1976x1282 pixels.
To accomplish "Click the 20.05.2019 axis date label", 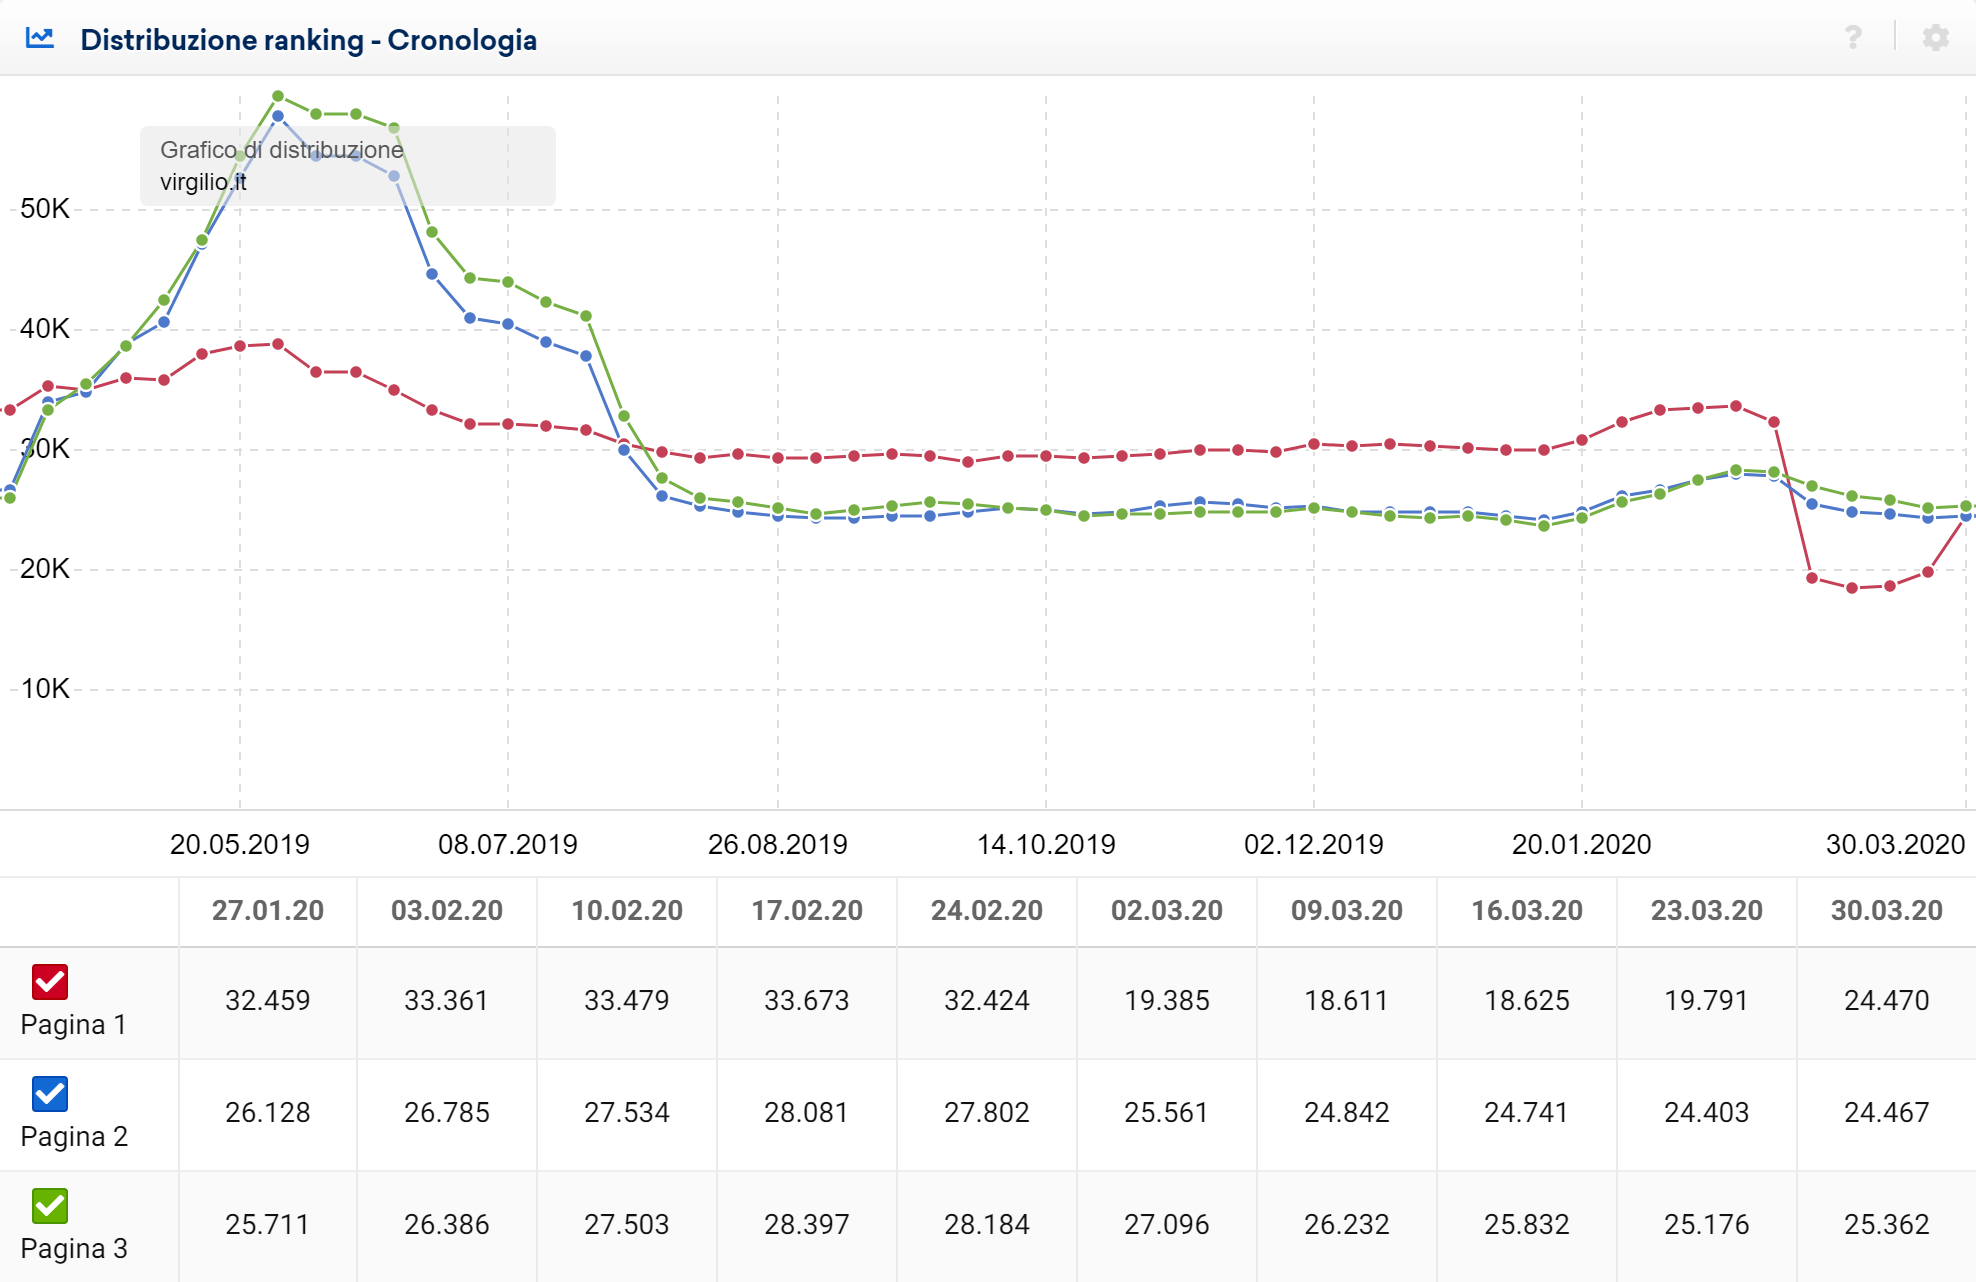I will tap(240, 845).
